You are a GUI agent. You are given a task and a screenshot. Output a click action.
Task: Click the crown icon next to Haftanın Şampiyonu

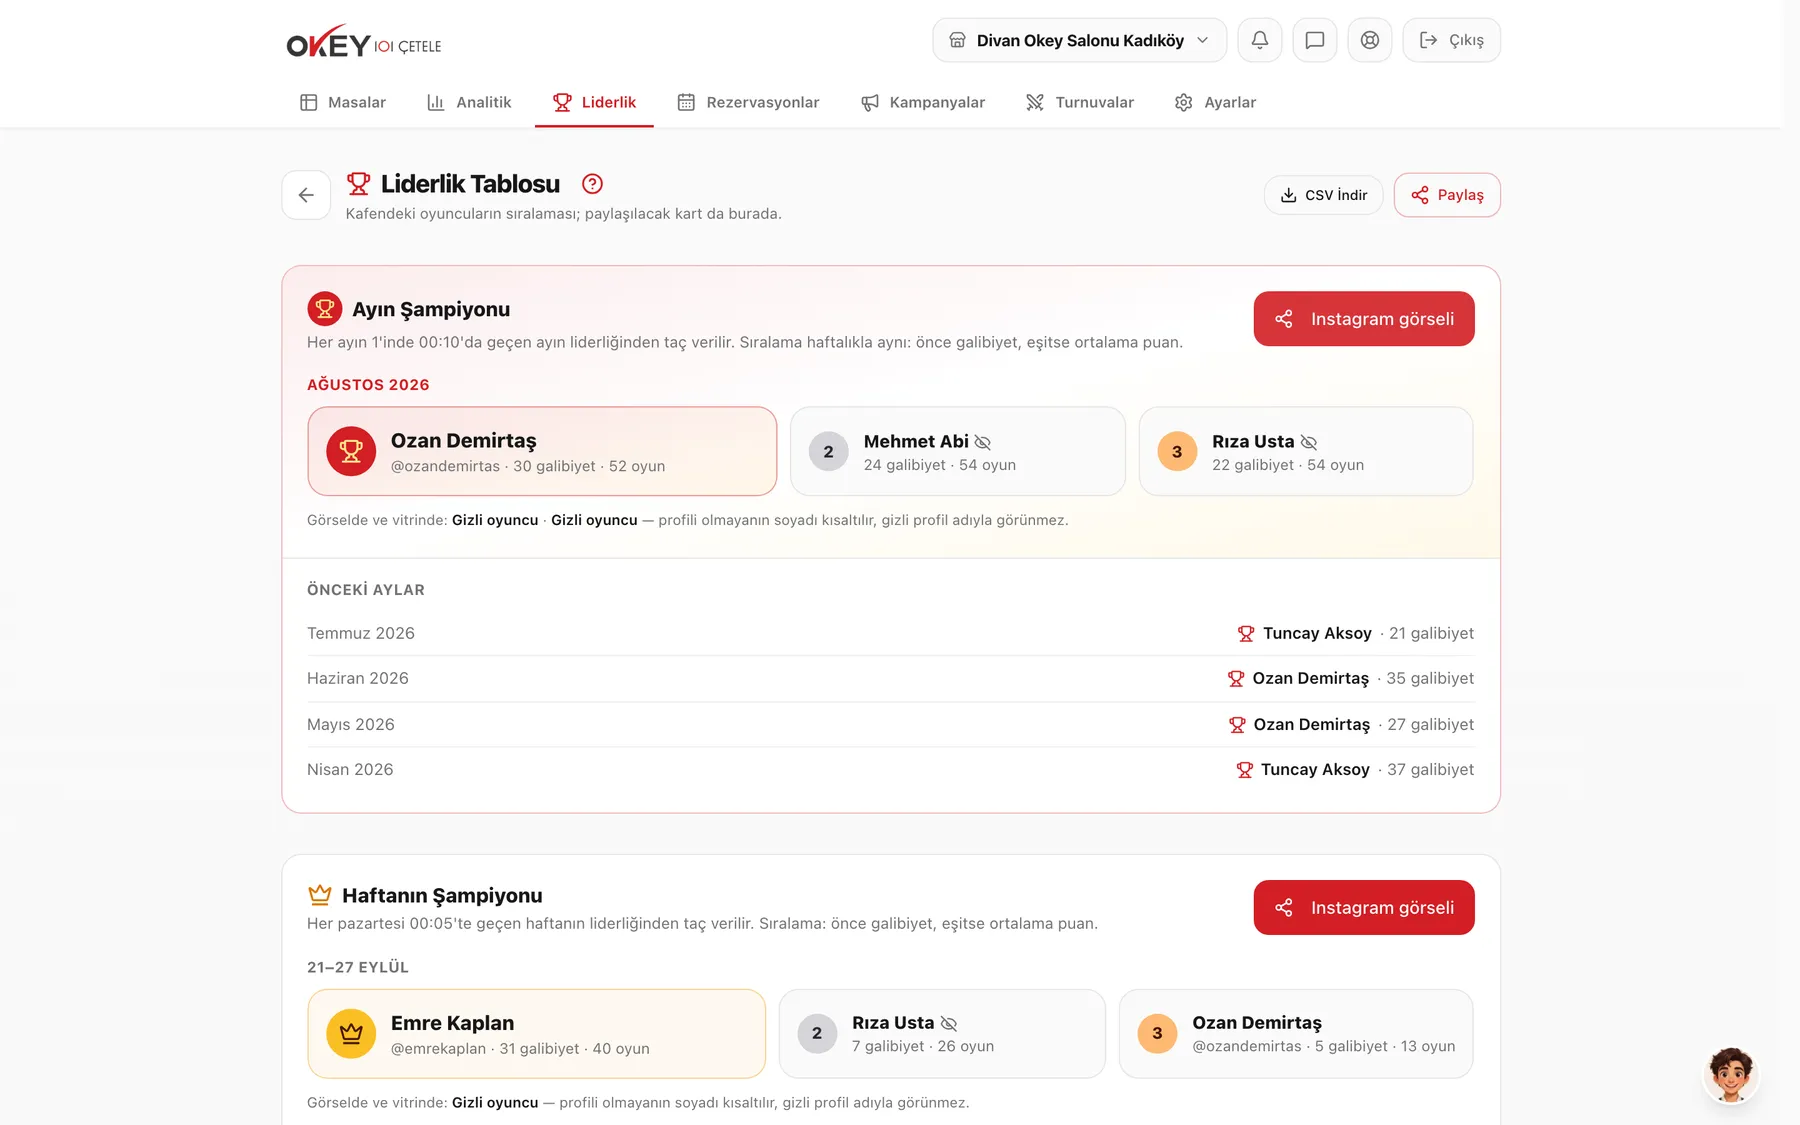pyautogui.click(x=320, y=895)
